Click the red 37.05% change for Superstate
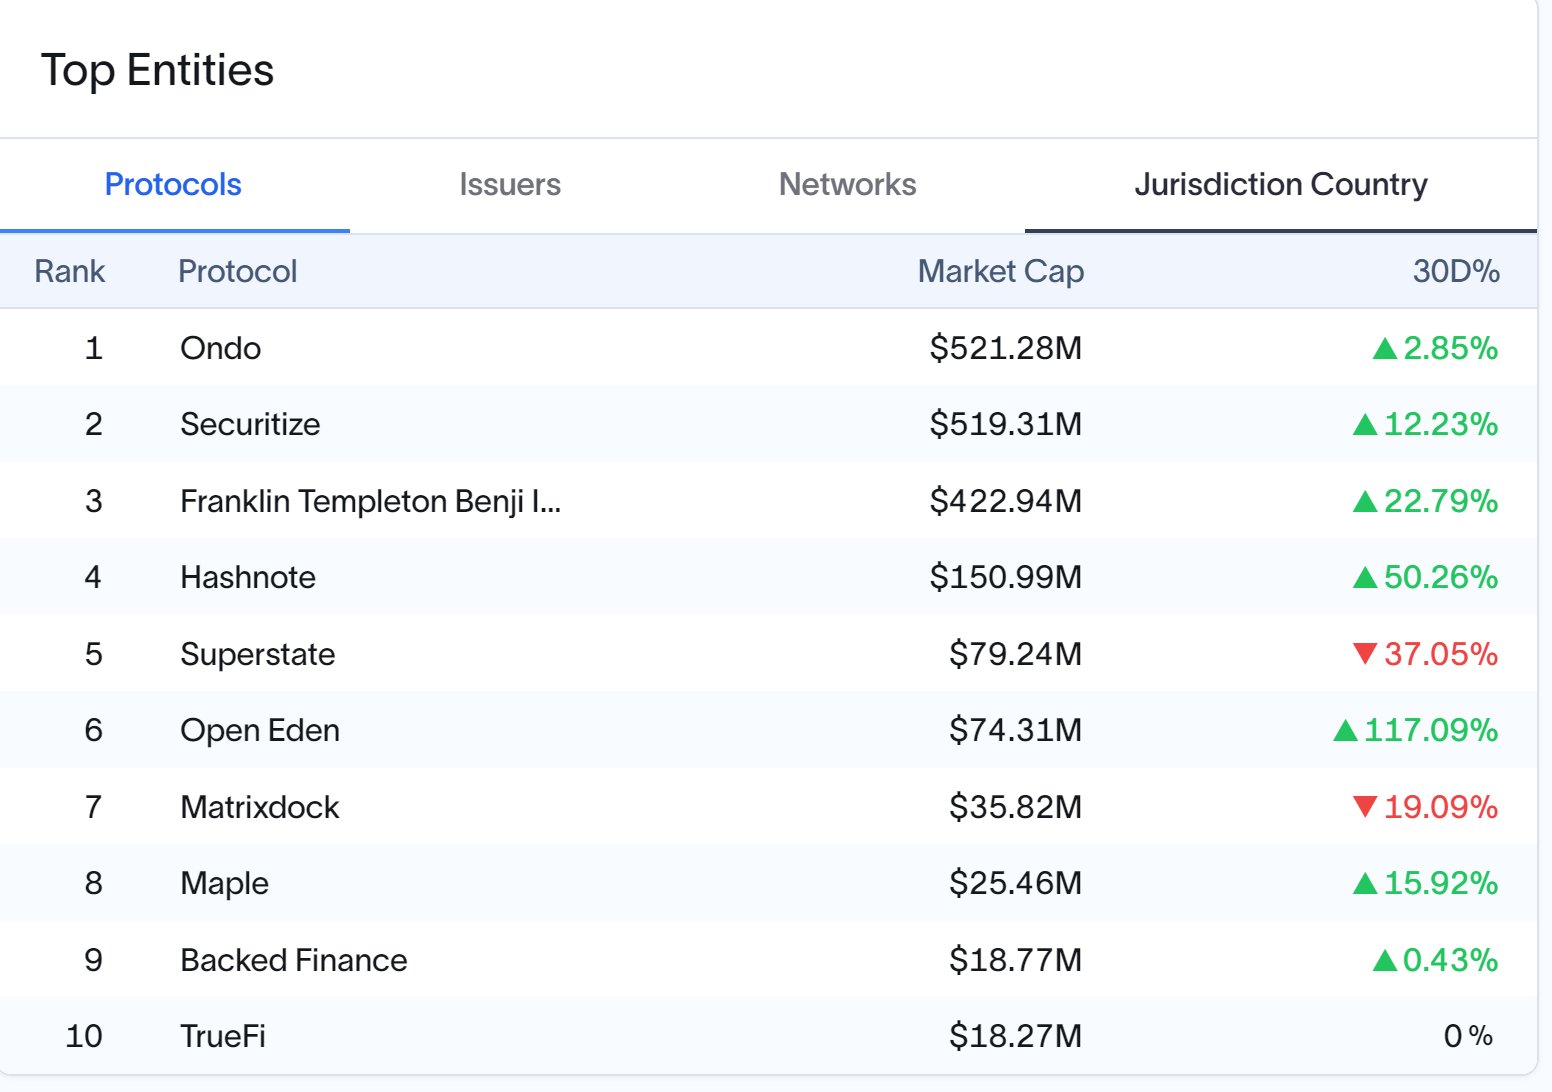Image resolution: width=1552 pixels, height=1092 pixels. (1426, 654)
